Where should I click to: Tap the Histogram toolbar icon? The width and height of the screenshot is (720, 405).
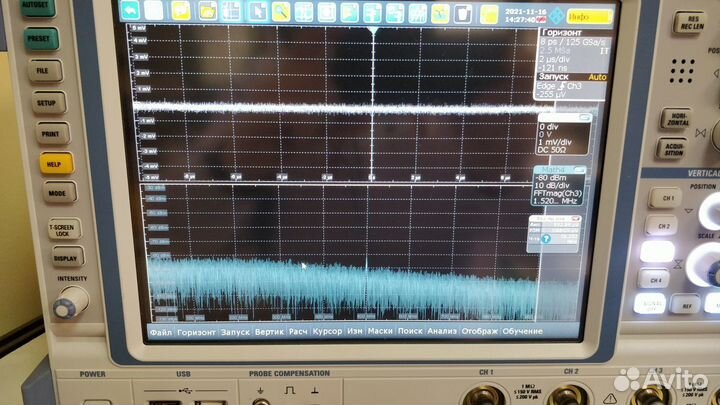click(x=349, y=12)
